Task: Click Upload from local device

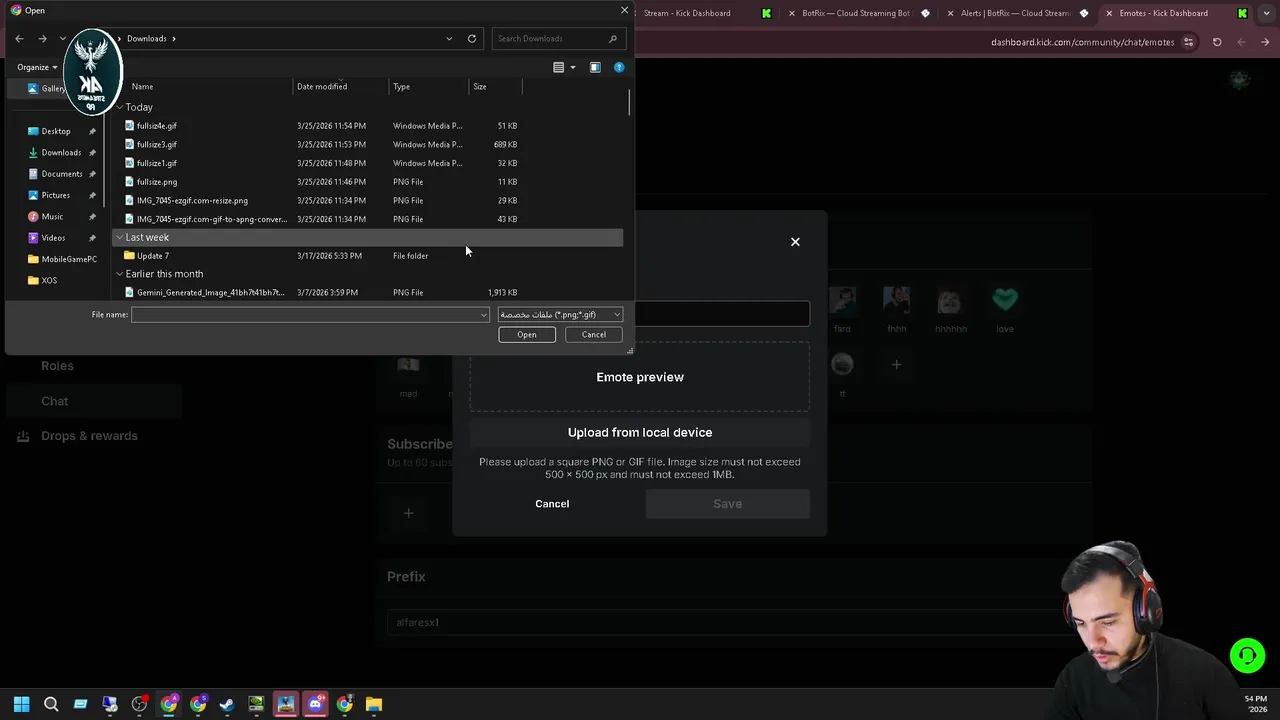Action: pyautogui.click(x=640, y=432)
